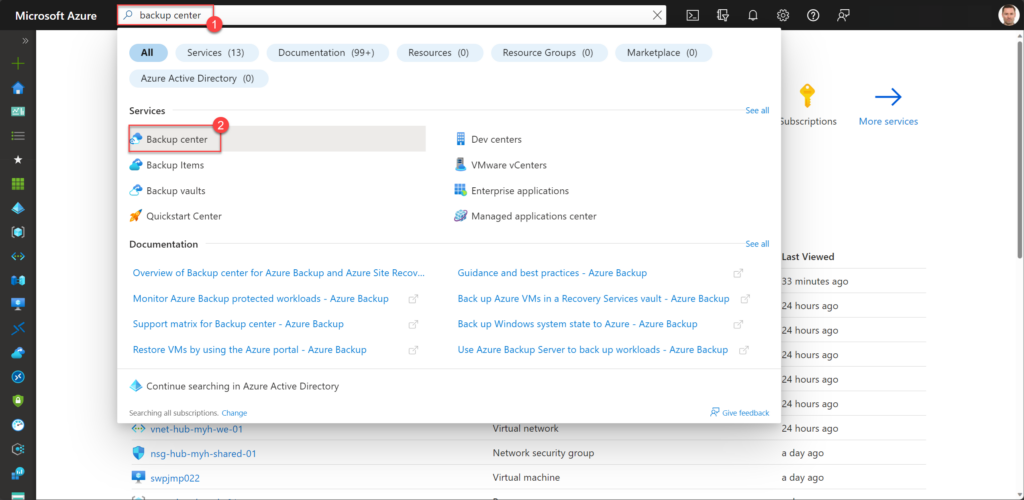See all Services results

[757, 111]
